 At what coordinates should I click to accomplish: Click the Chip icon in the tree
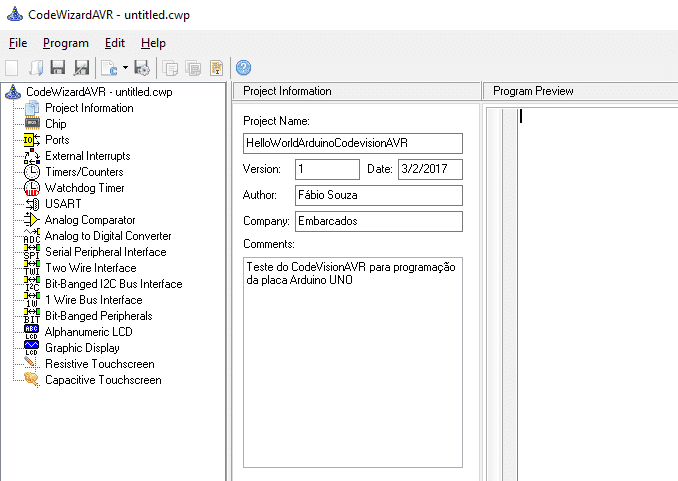click(x=32, y=124)
